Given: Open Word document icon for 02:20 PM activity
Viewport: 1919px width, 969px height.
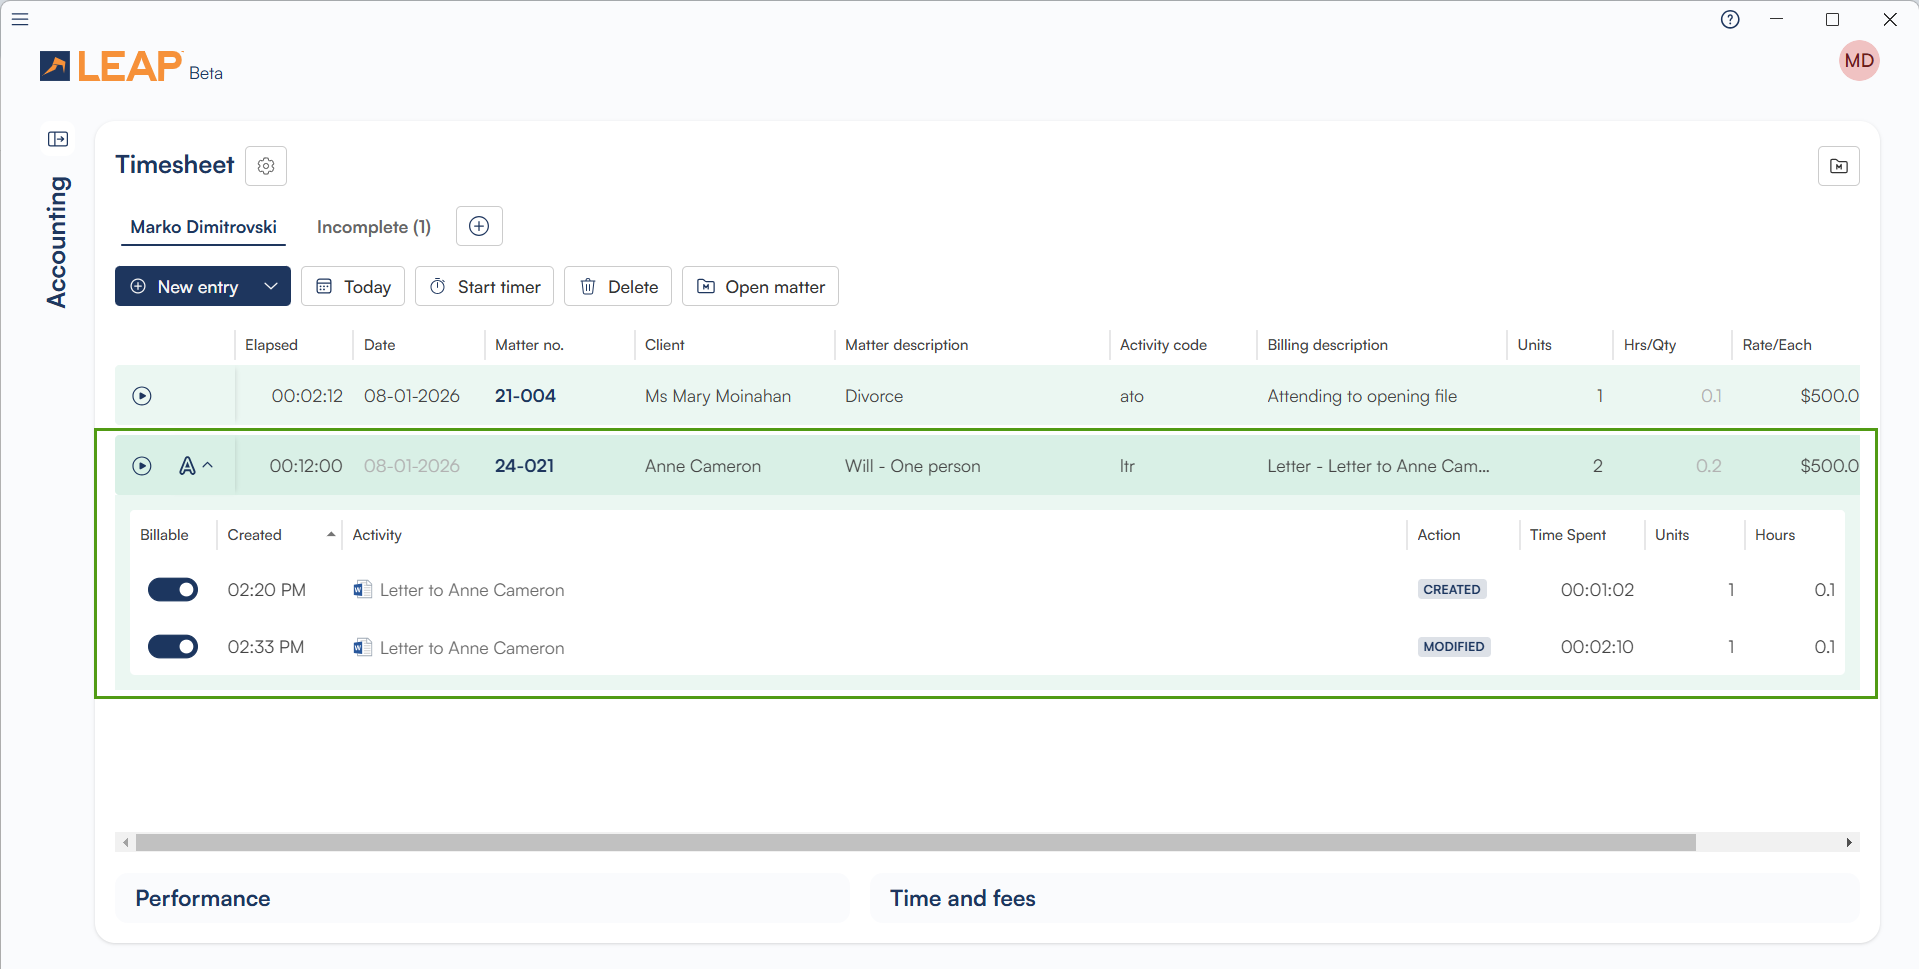Looking at the screenshot, I should pyautogui.click(x=362, y=590).
